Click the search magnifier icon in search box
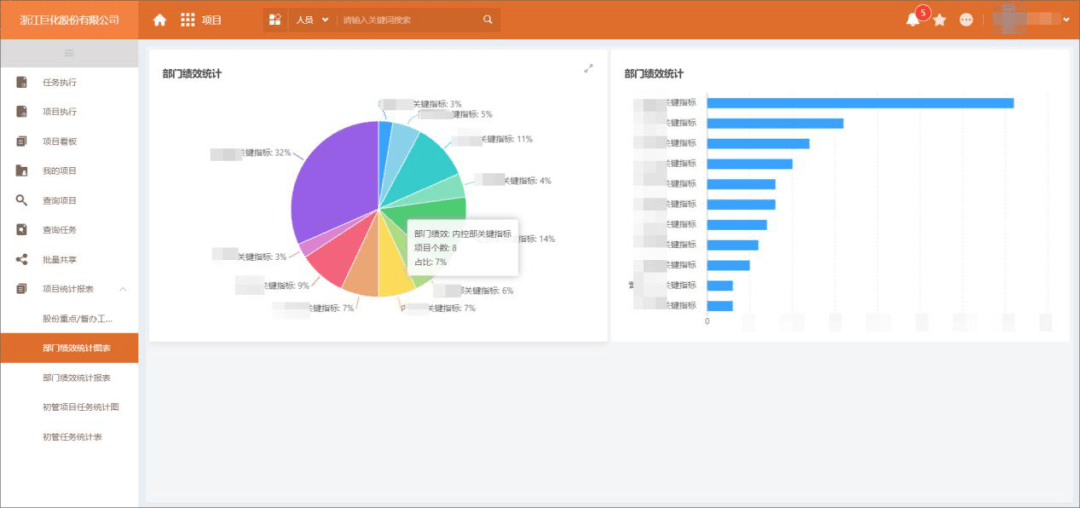1080x508 pixels. pyautogui.click(x=488, y=20)
